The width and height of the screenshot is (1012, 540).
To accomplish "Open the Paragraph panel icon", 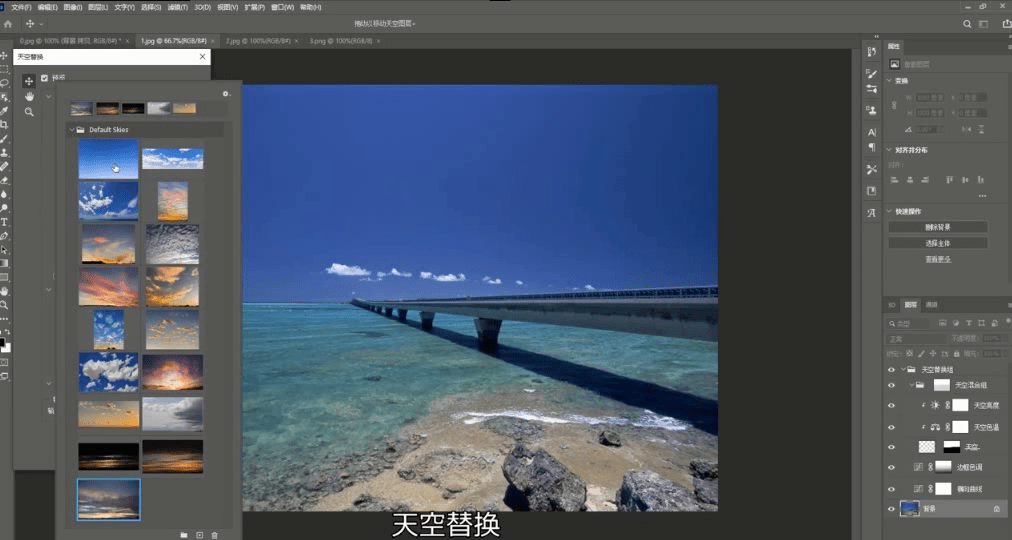I will 872,147.
